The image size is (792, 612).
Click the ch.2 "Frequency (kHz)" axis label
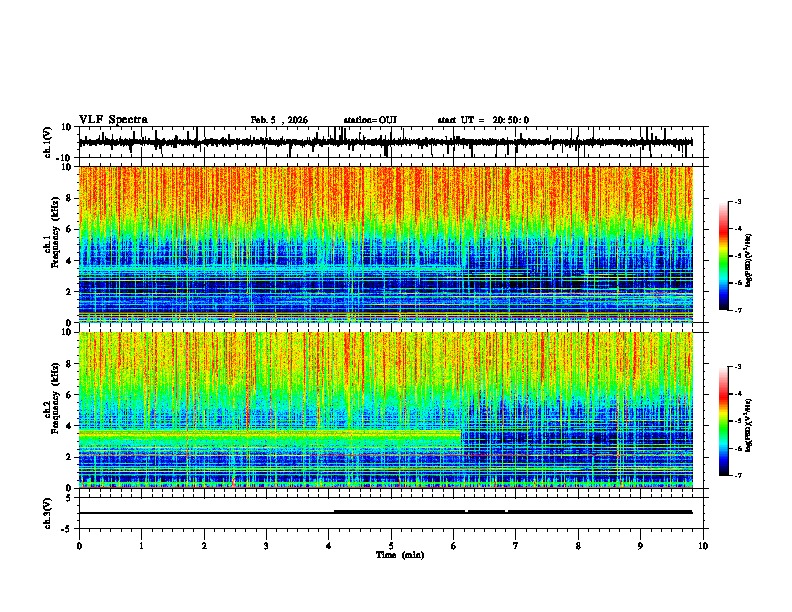coord(55,398)
